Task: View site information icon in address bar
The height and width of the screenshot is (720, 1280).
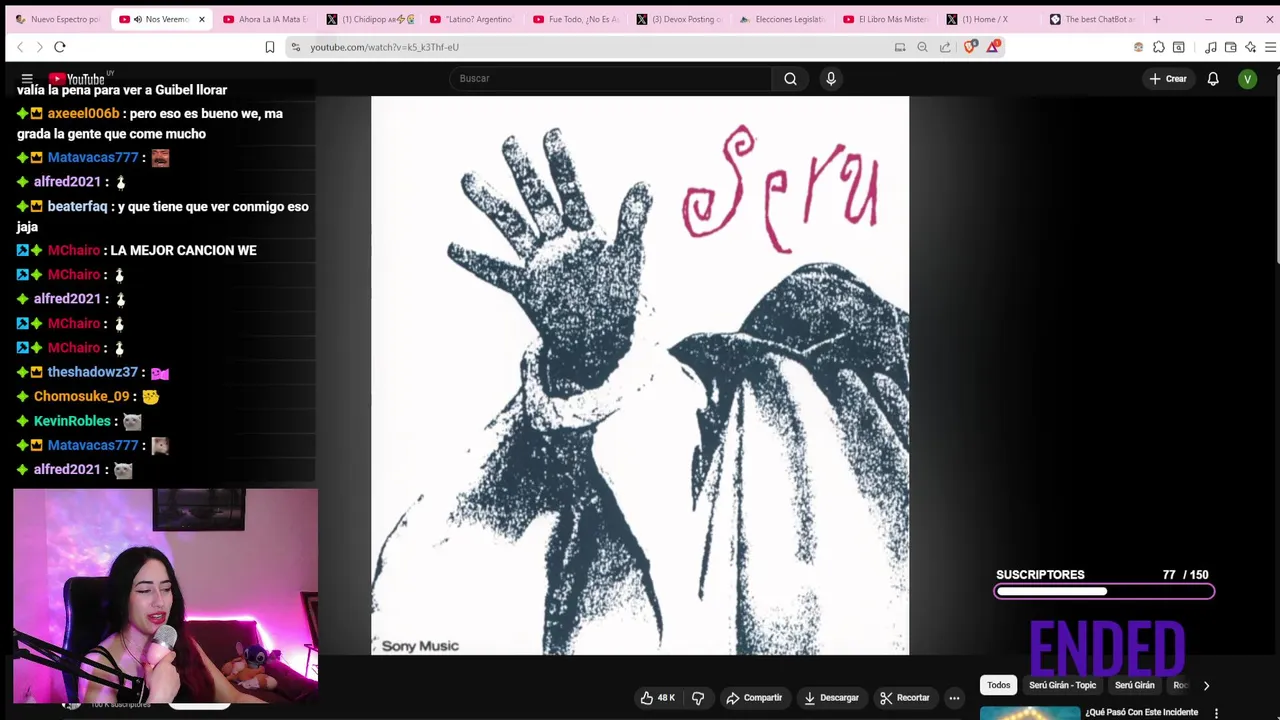Action: point(295,47)
